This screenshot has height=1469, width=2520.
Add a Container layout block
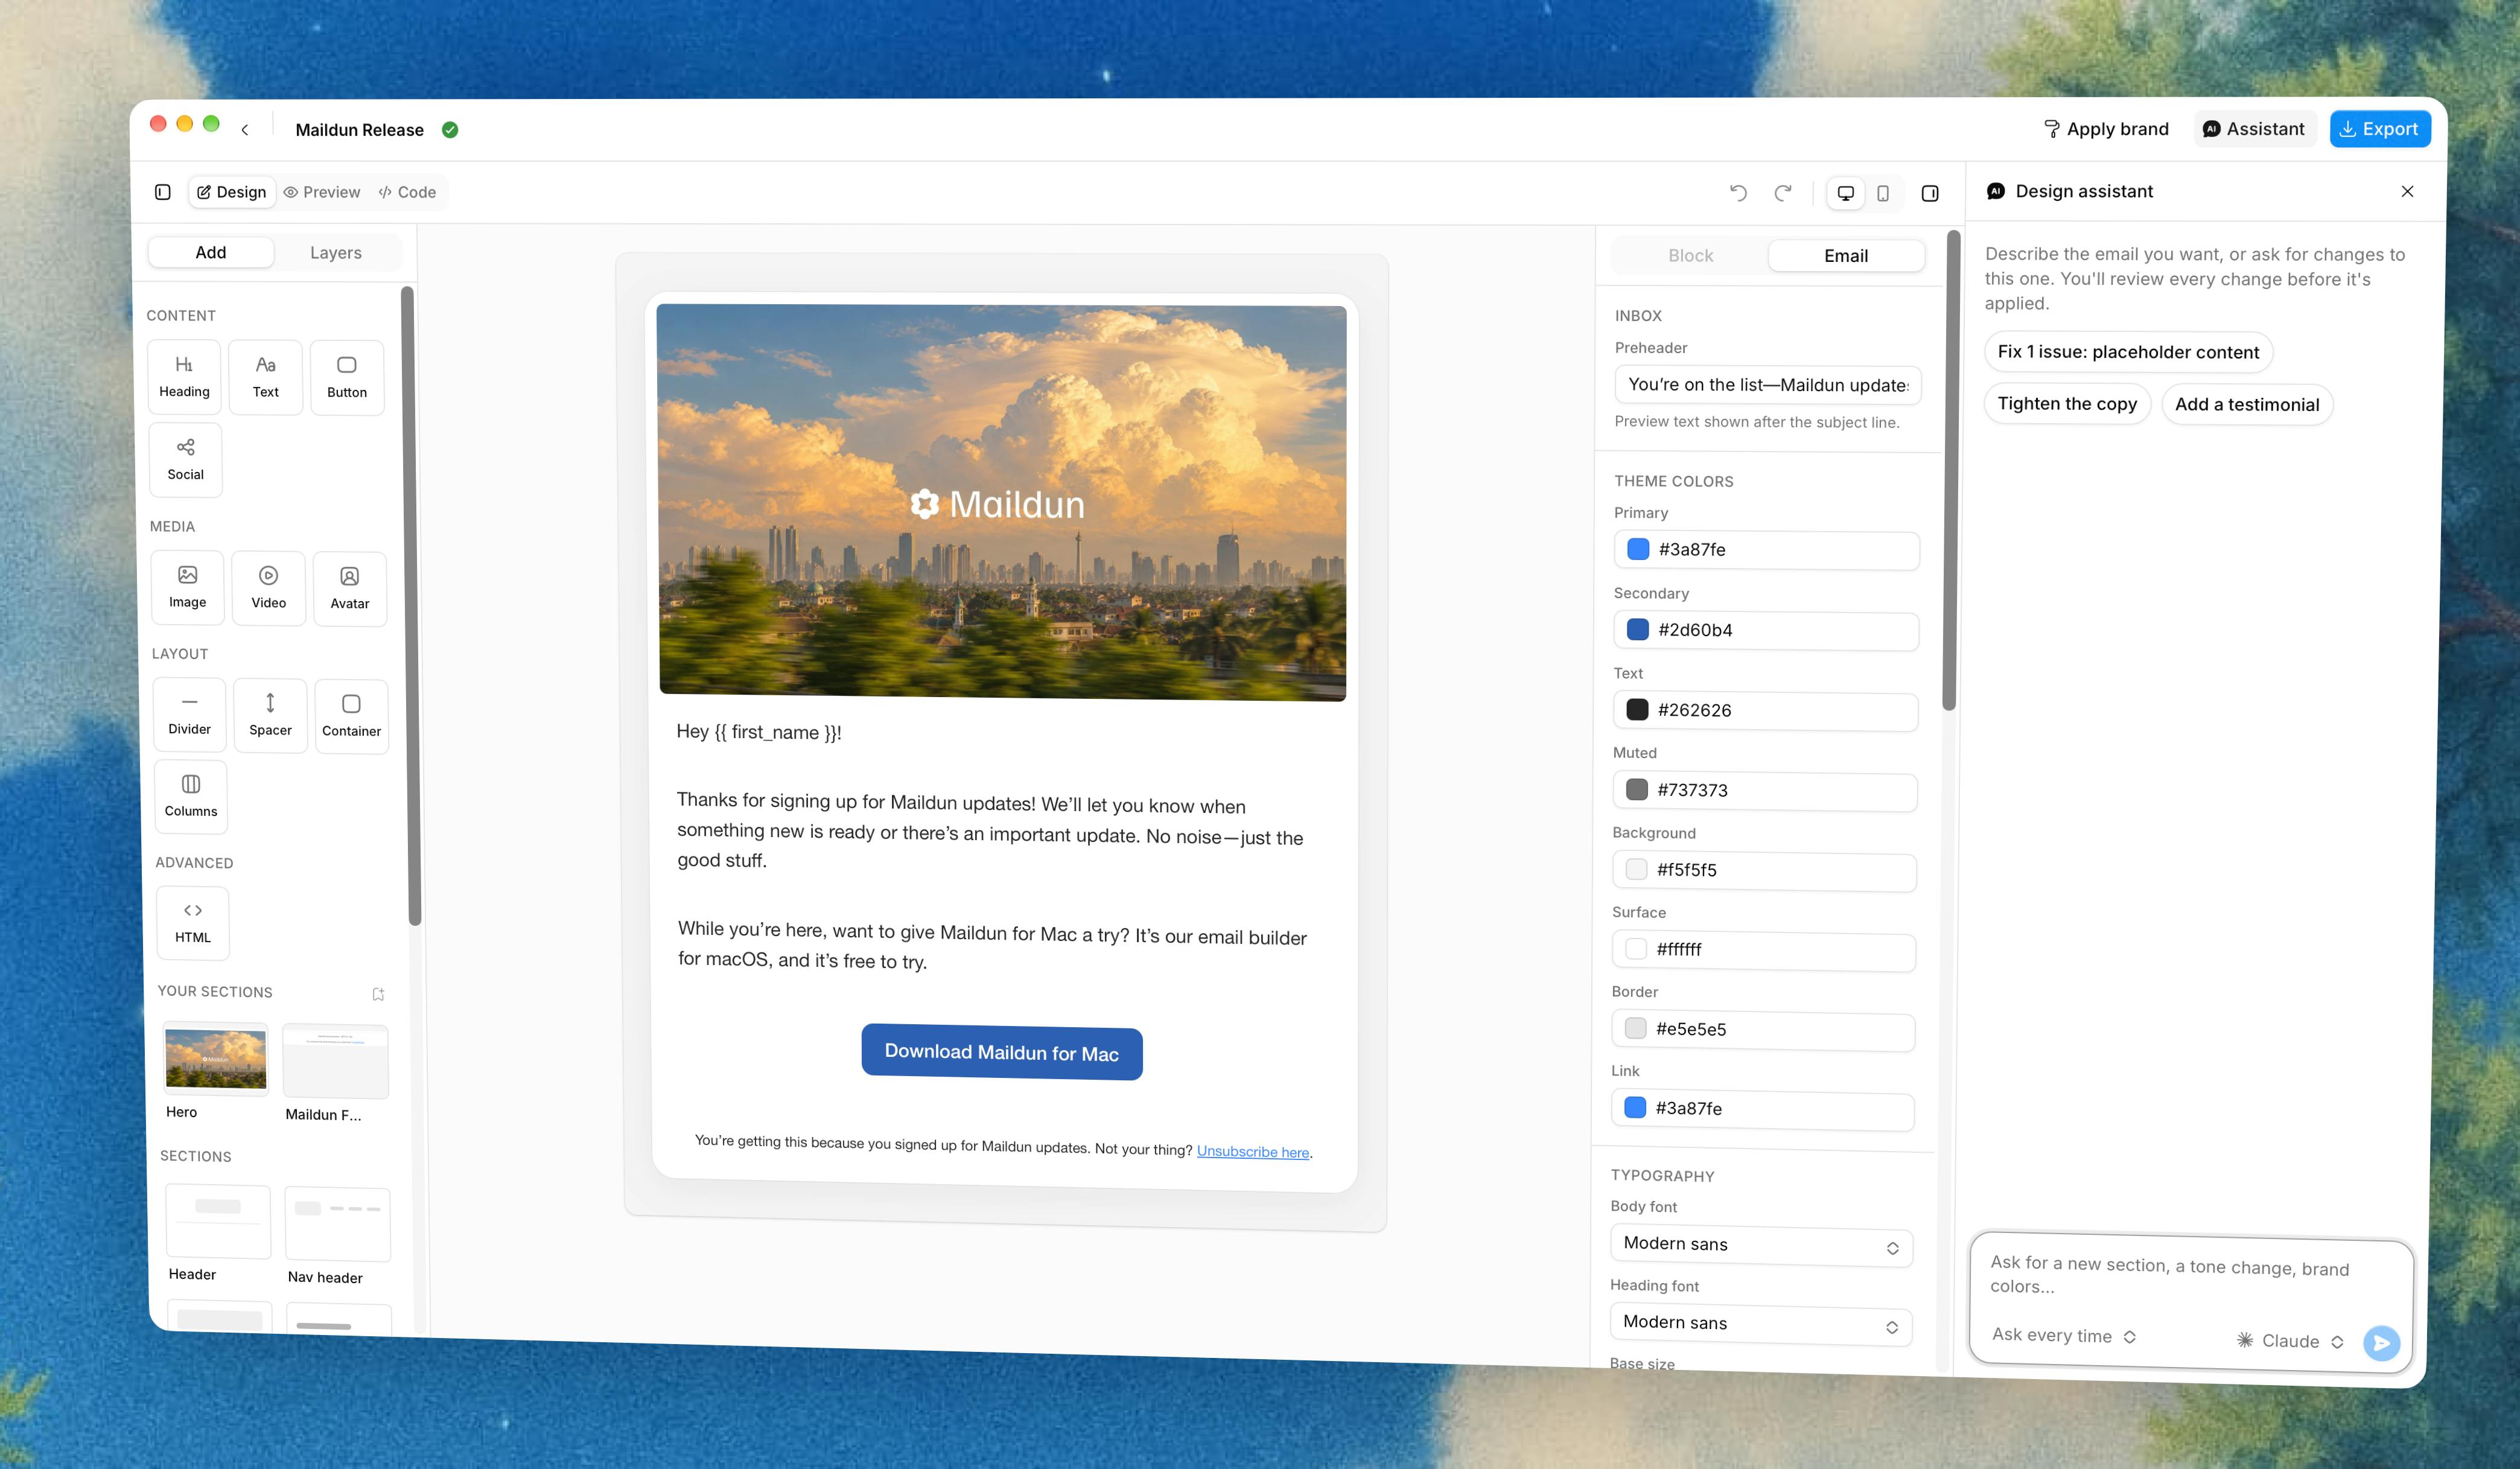351,717
